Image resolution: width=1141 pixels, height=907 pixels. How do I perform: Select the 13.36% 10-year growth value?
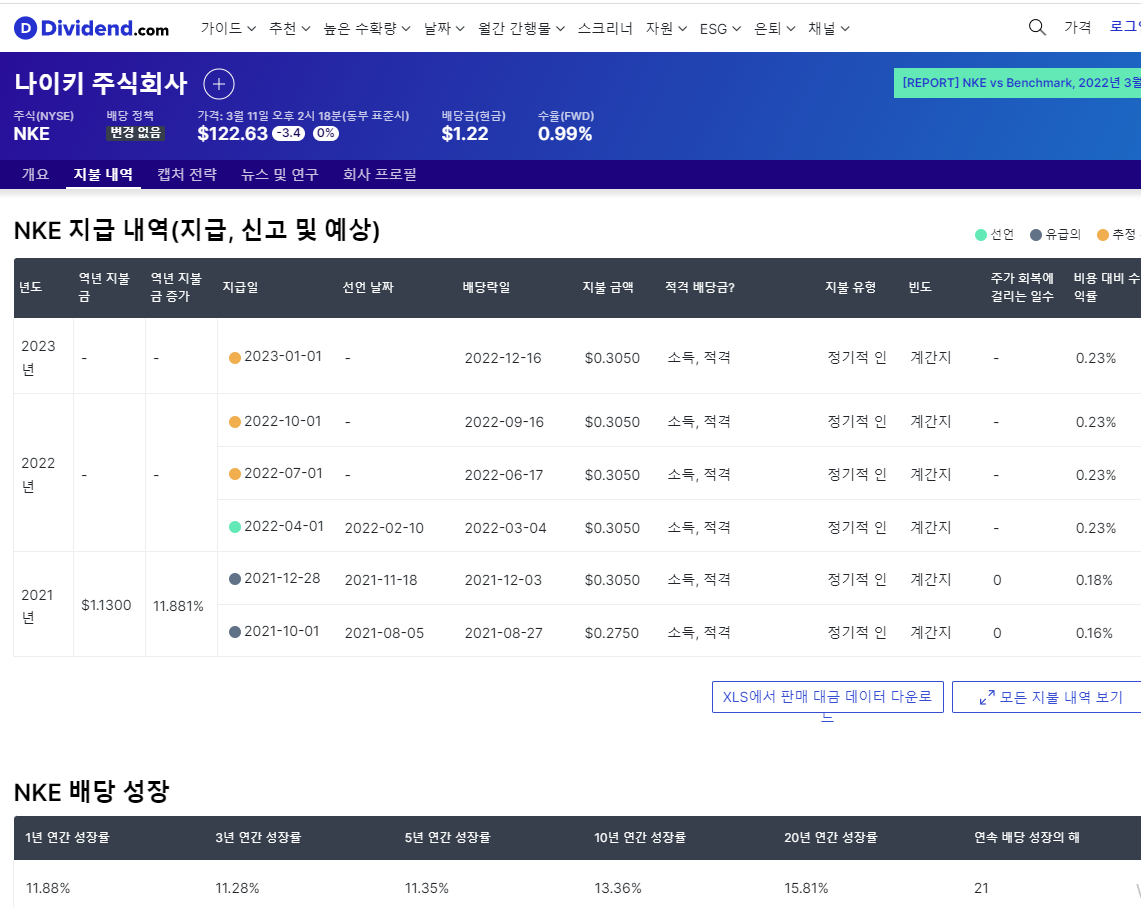[618, 888]
